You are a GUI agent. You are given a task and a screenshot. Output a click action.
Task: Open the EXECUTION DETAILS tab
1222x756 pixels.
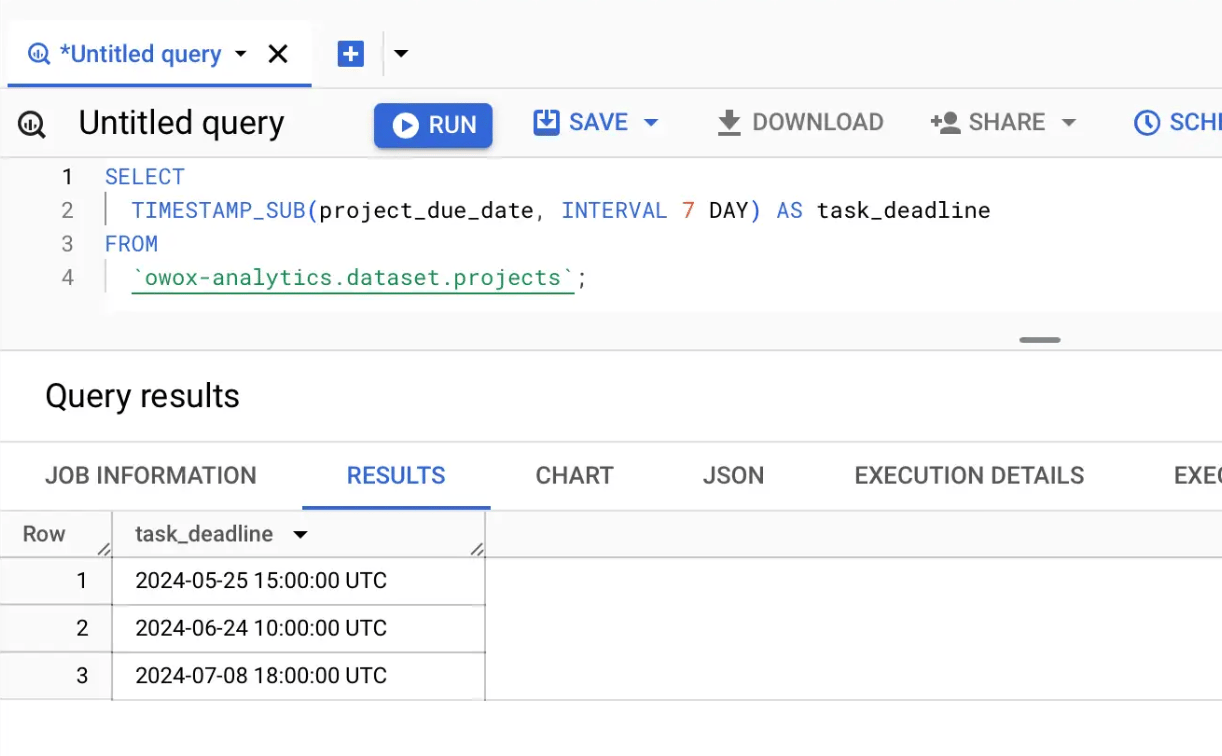point(969,476)
